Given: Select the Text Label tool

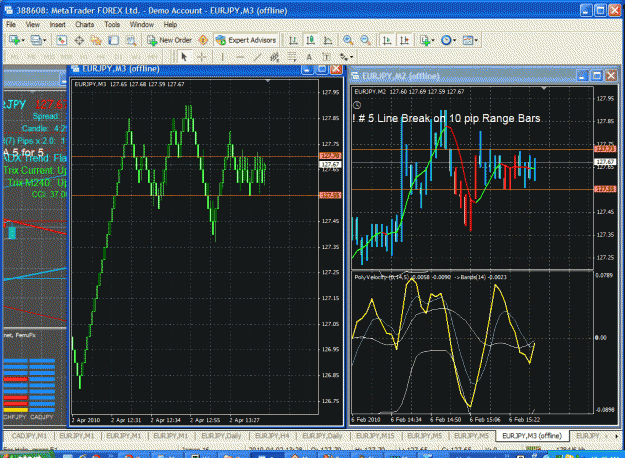Looking at the screenshot, I should point(326,57).
